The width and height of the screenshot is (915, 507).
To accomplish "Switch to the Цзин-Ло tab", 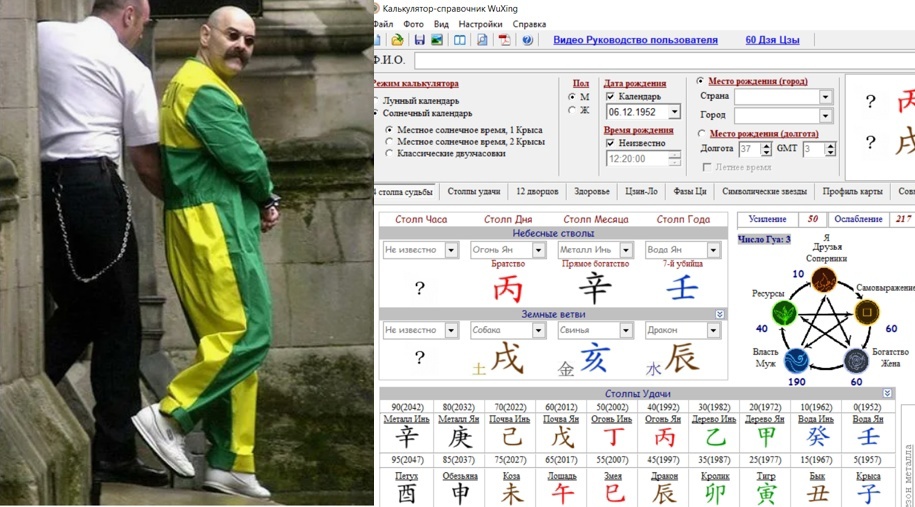I will point(641,191).
